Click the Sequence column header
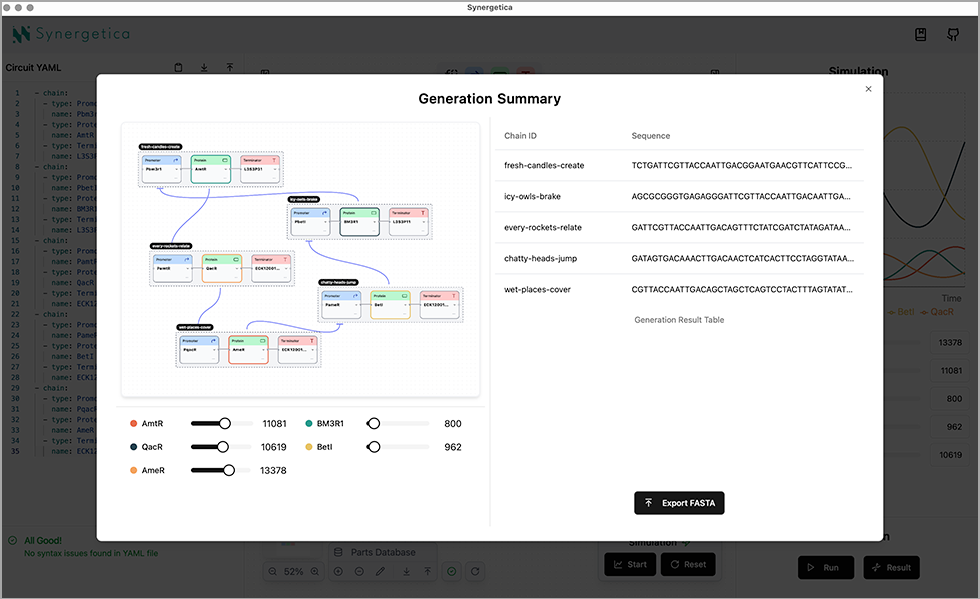 click(x=651, y=136)
